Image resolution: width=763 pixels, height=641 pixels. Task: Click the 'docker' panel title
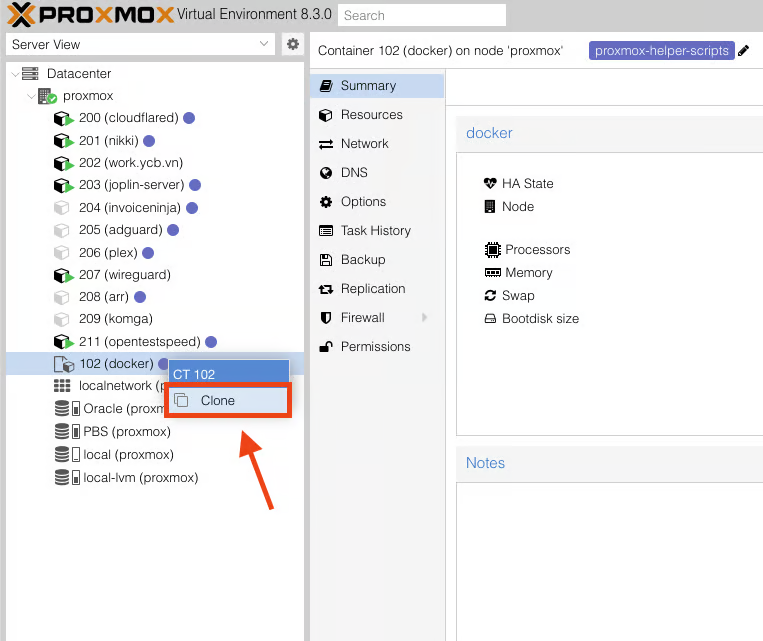[489, 133]
